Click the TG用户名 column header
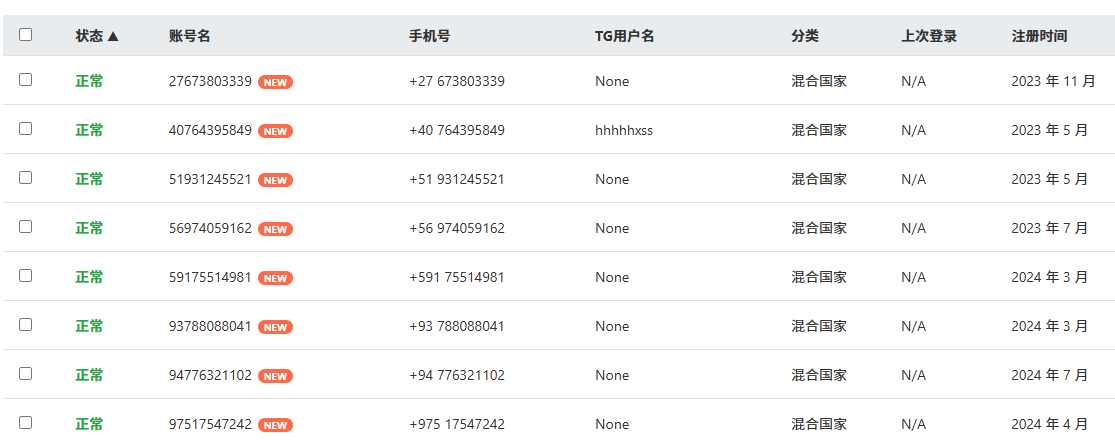1115x440 pixels. [x=624, y=36]
